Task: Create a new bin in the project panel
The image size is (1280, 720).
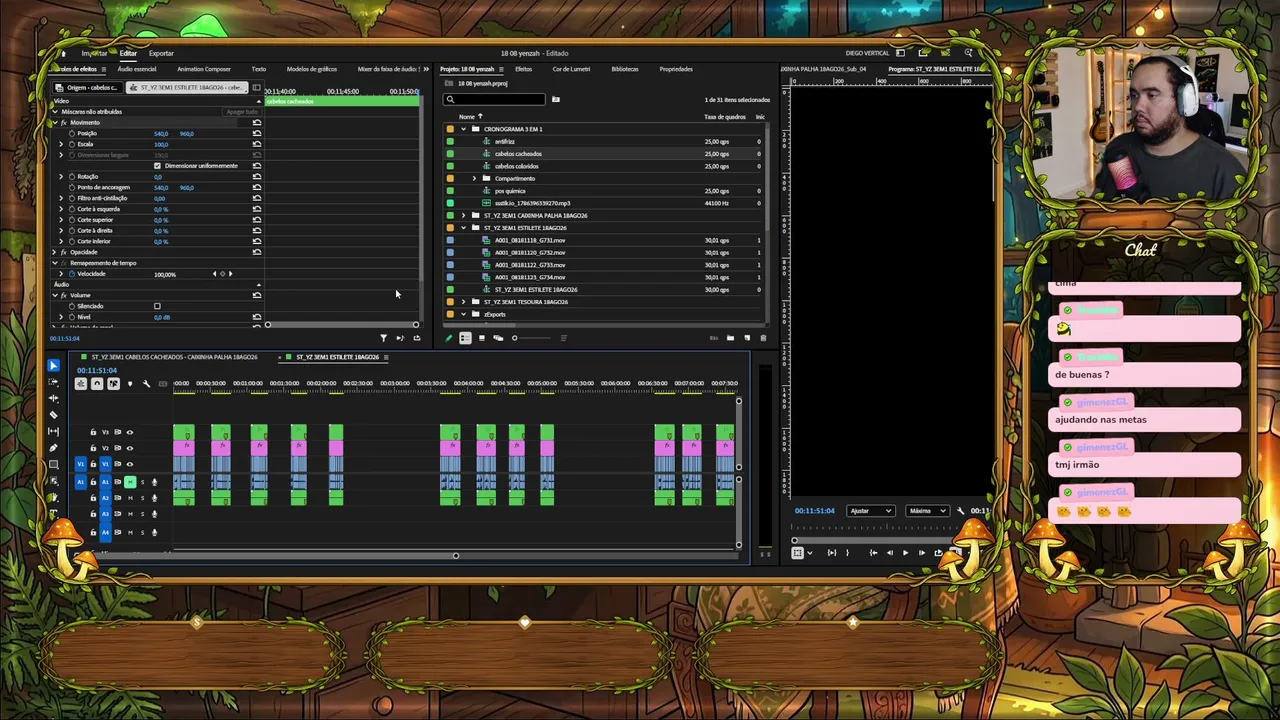Action: coord(730,338)
